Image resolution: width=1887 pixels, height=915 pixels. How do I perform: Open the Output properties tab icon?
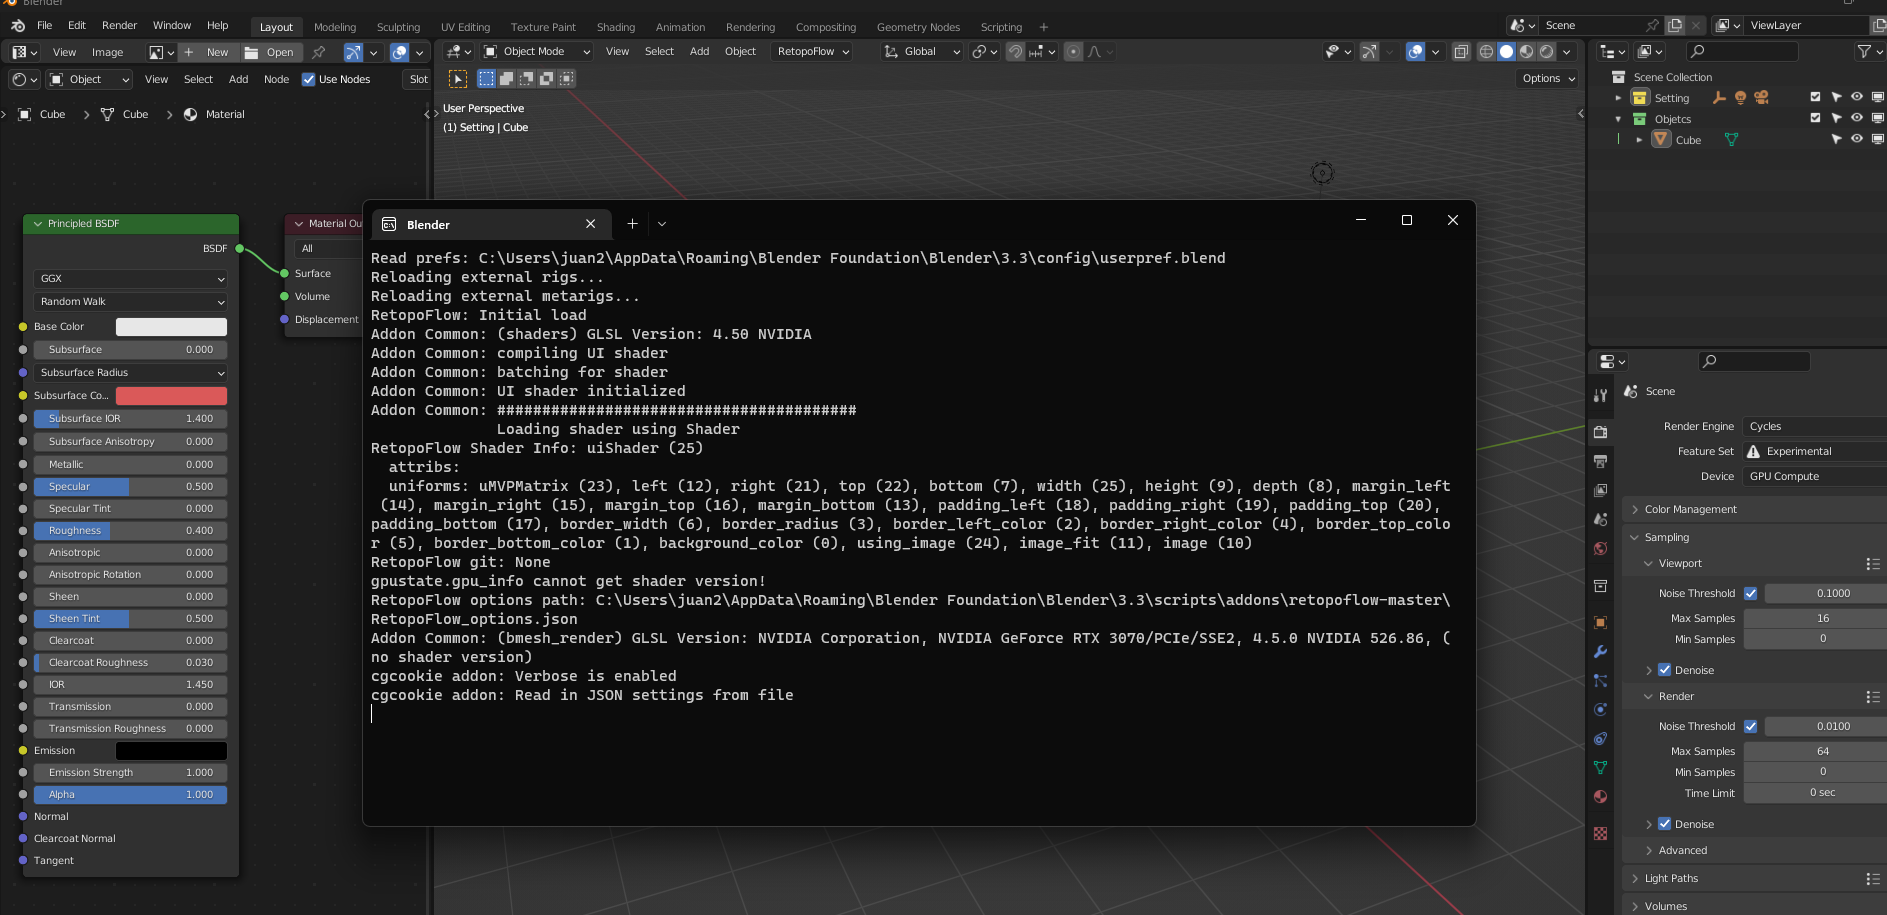click(x=1600, y=461)
